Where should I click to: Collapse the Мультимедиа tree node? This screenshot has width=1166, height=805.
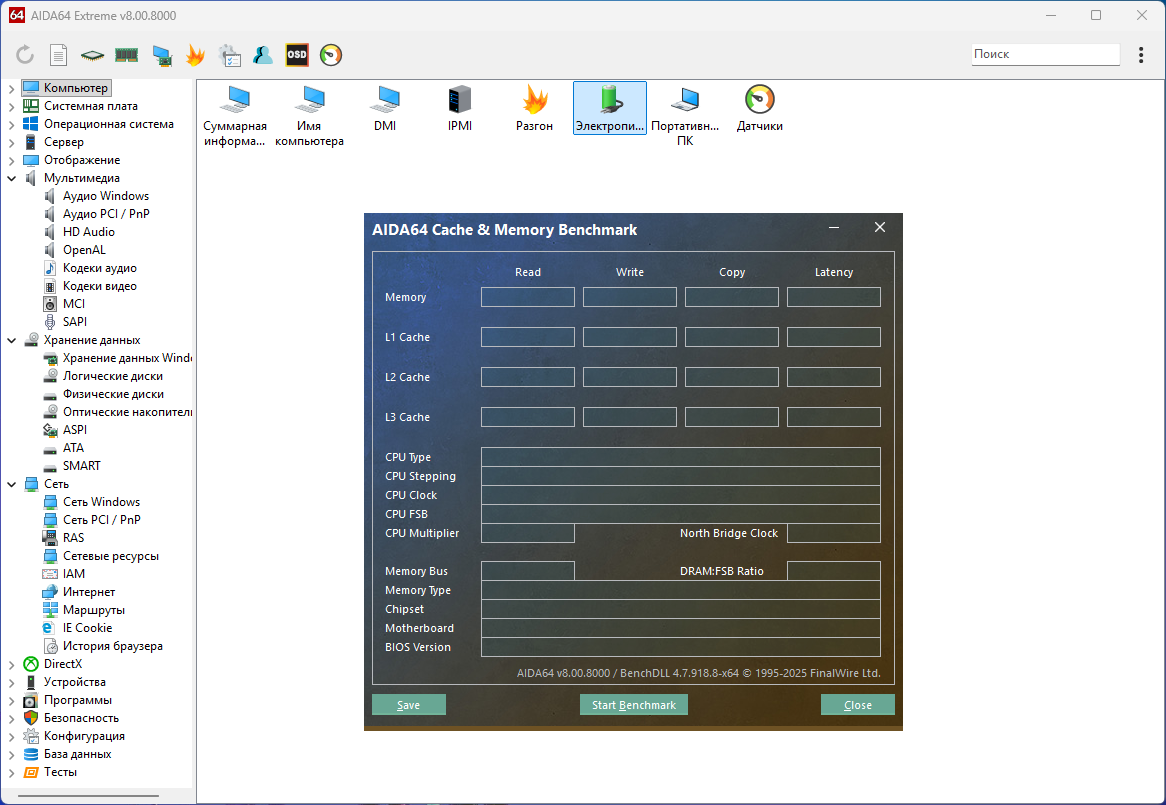(x=11, y=178)
